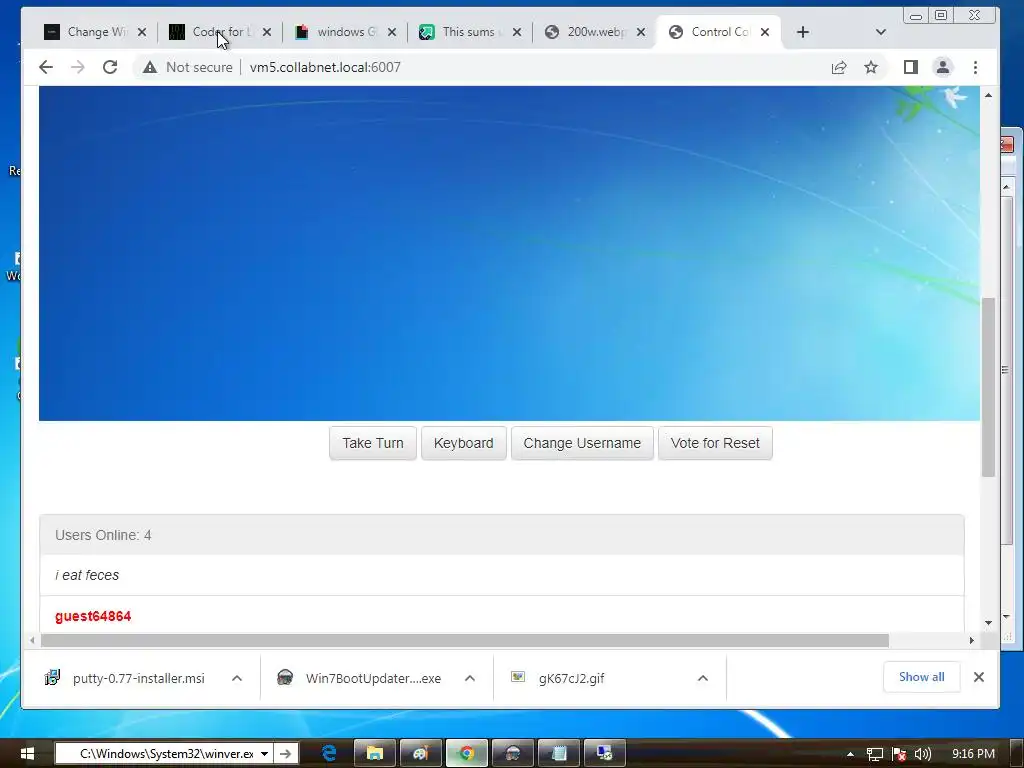Viewport: 1024px width, 768px height.
Task: Click the Not secure warning icon
Action: tap(150, 67)
